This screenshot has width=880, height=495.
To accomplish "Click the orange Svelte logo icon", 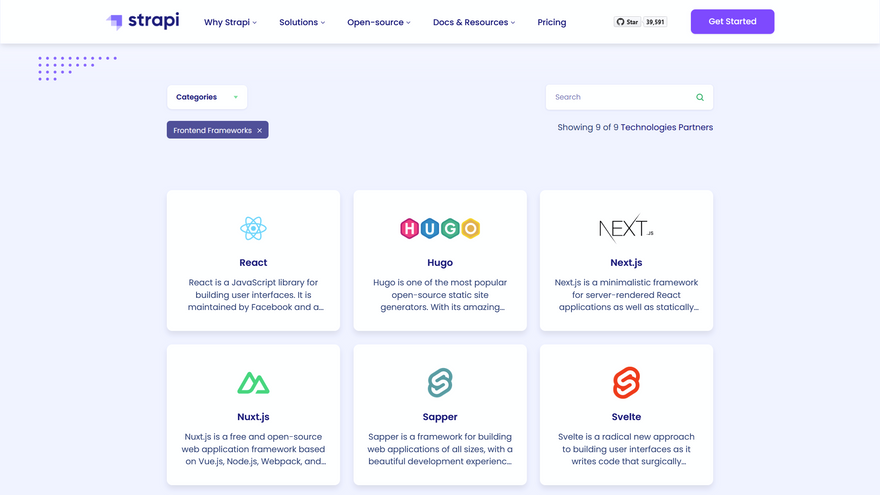I will (626, 382).
